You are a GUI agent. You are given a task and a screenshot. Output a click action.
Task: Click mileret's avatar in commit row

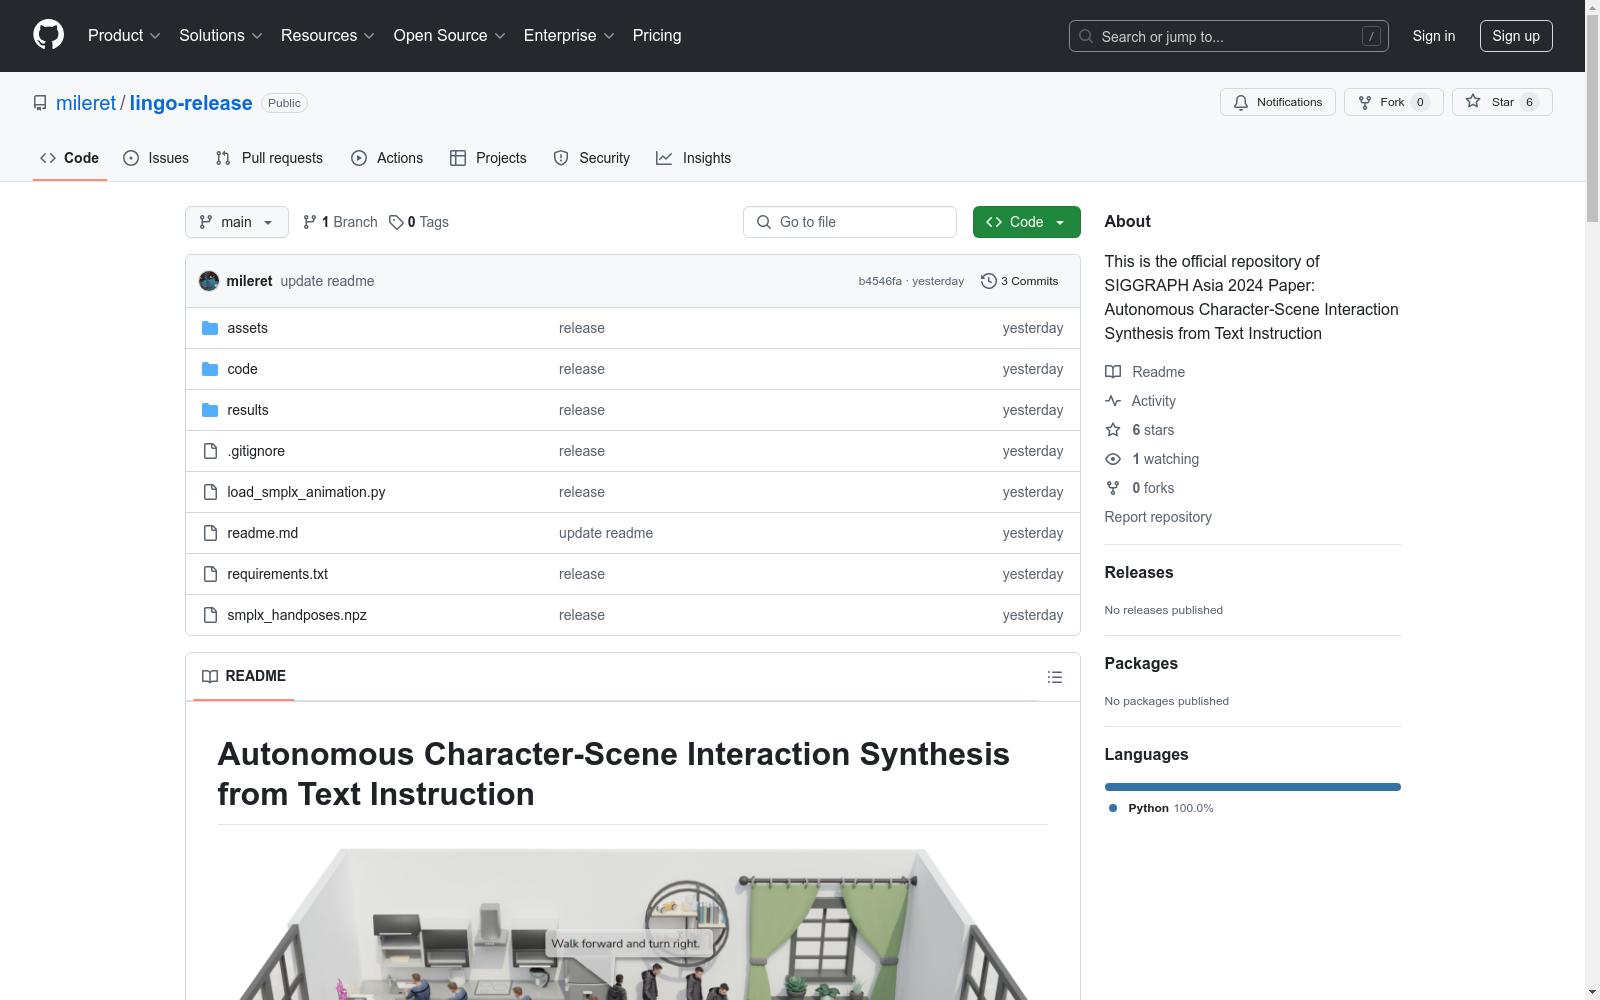pyautogui.click(x=209, y=281)
